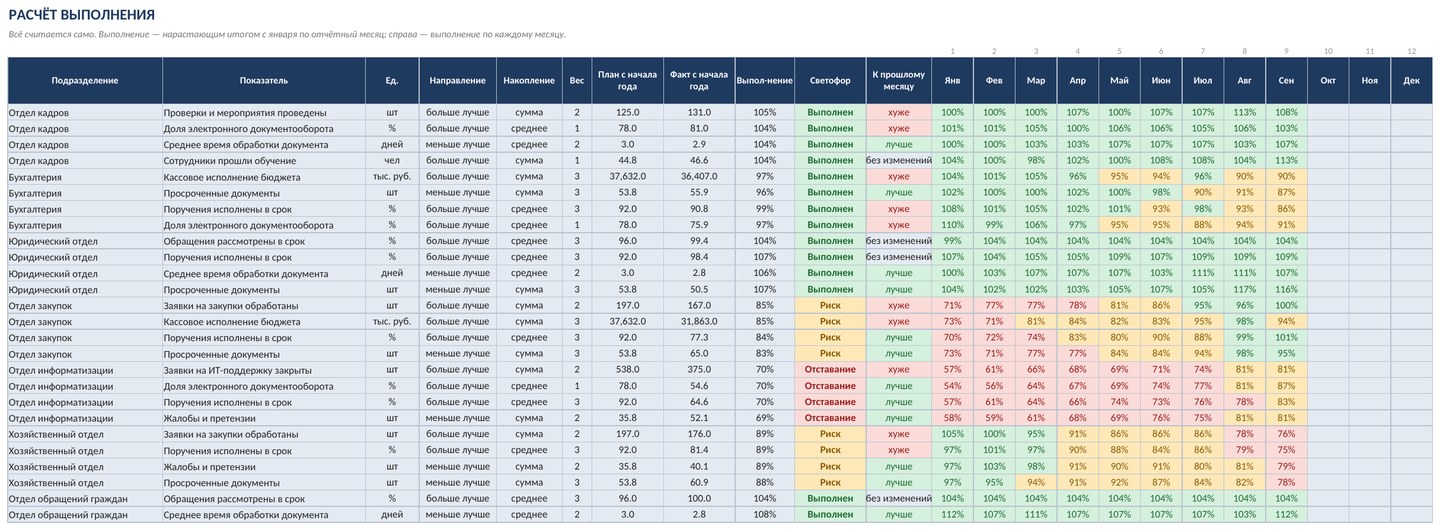
Task: Click the Ноя month header
Action: [x=1369, y=80]
